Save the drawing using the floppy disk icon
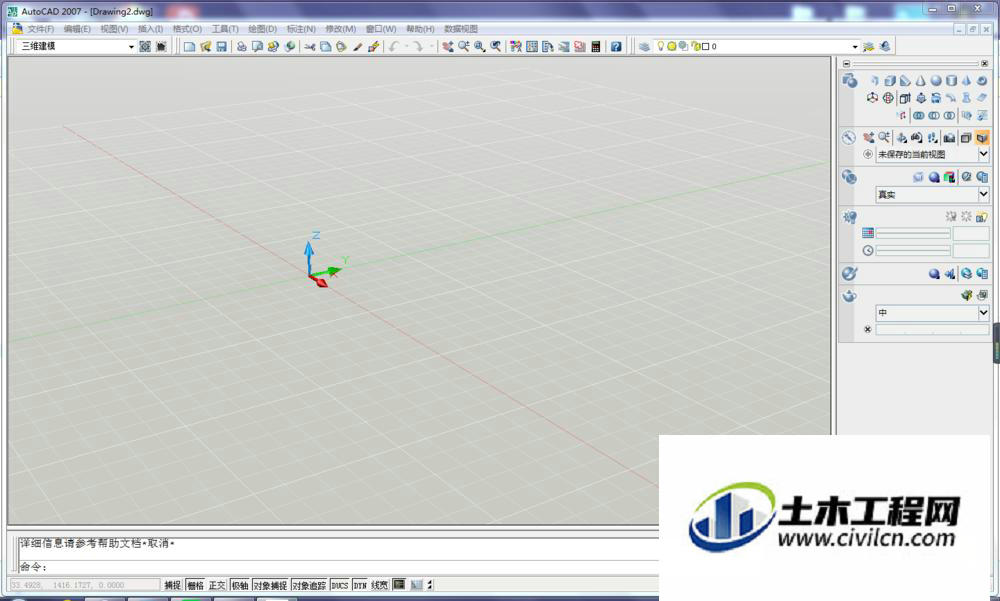The width and height of the screenshot is (1000, 601). click(221, 47)
